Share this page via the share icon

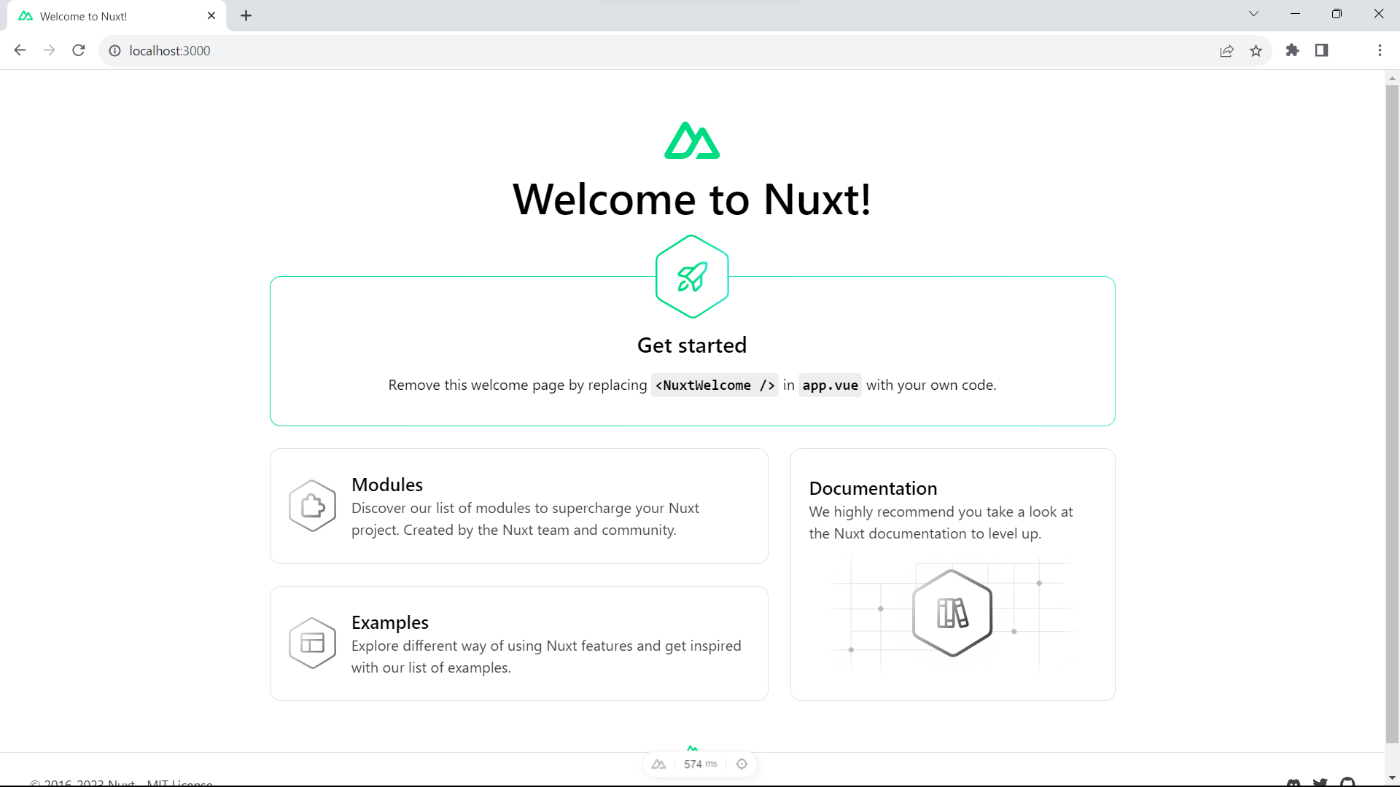click(x=1226, y=51)
